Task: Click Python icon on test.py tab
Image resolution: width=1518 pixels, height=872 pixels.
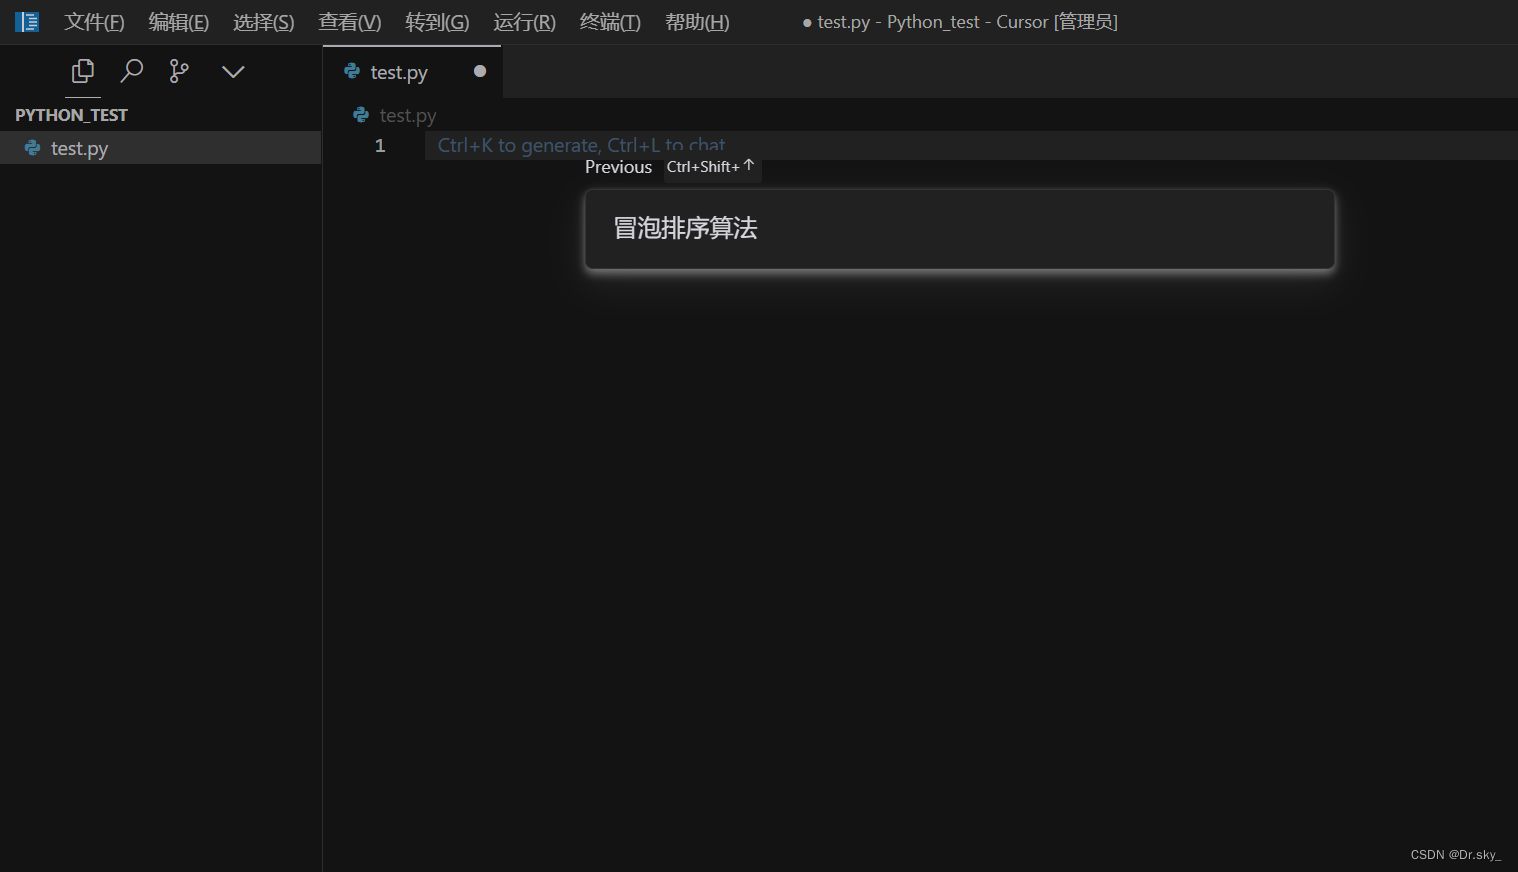Action: (x=352, y=71)
